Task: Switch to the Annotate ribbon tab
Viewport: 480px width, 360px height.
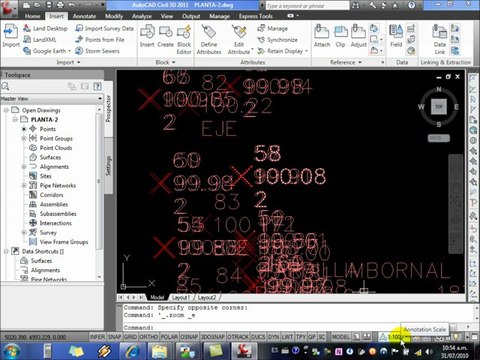Action: pyautogui.click(x=84, y=16)
